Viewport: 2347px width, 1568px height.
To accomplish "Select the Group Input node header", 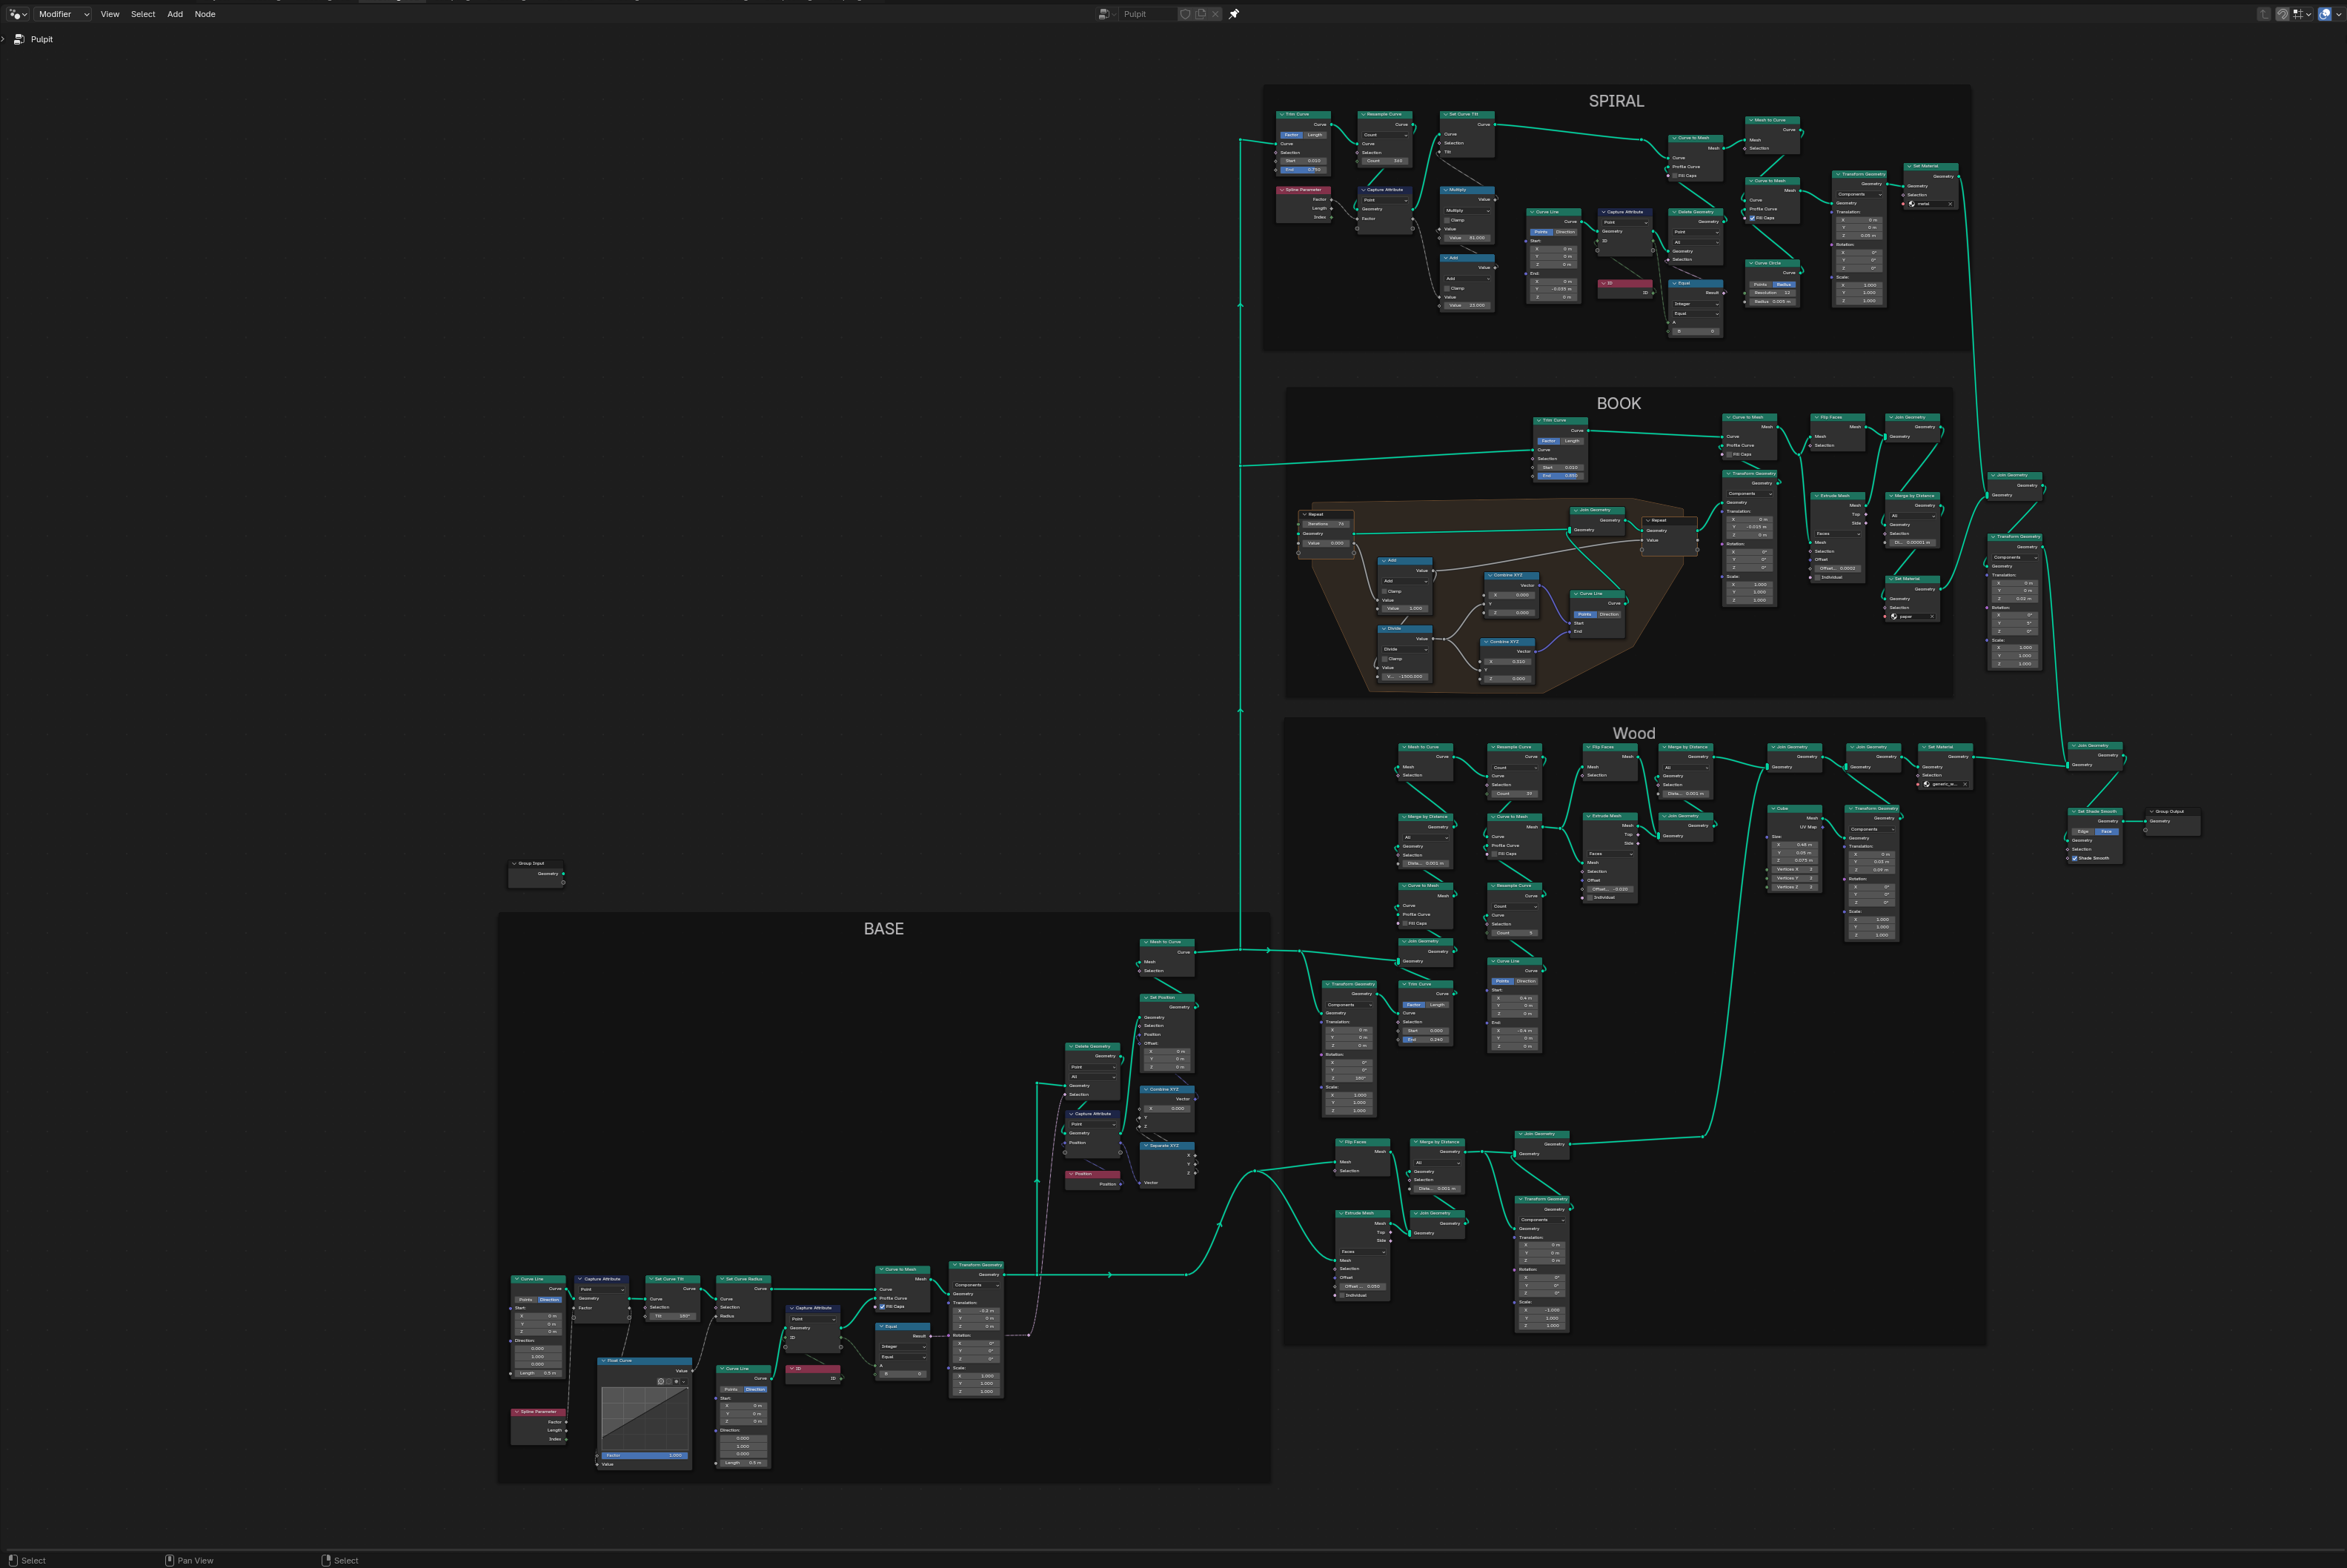I will tap(536, 863).
